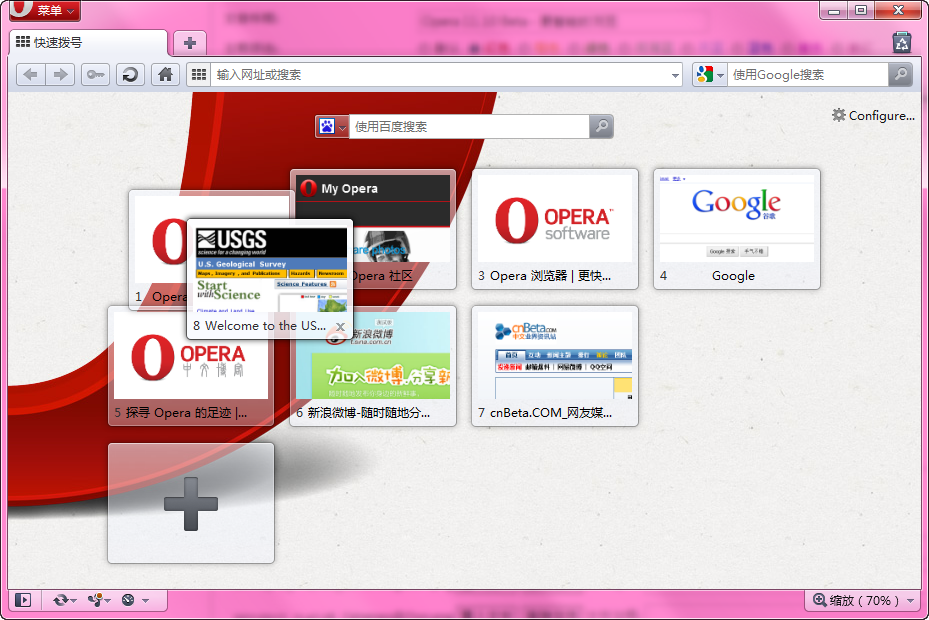Click the Opera Turbo icon
Image resolution: width=929 pixels, height=620 pixels.
(128, 600)
